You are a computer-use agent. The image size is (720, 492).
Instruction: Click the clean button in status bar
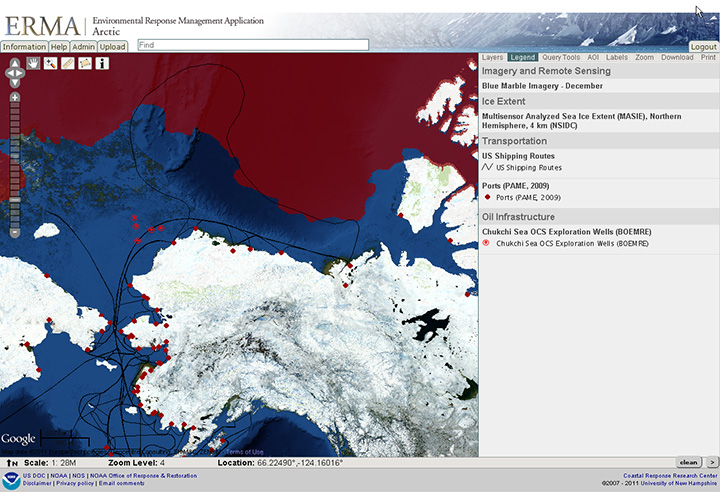689,462
